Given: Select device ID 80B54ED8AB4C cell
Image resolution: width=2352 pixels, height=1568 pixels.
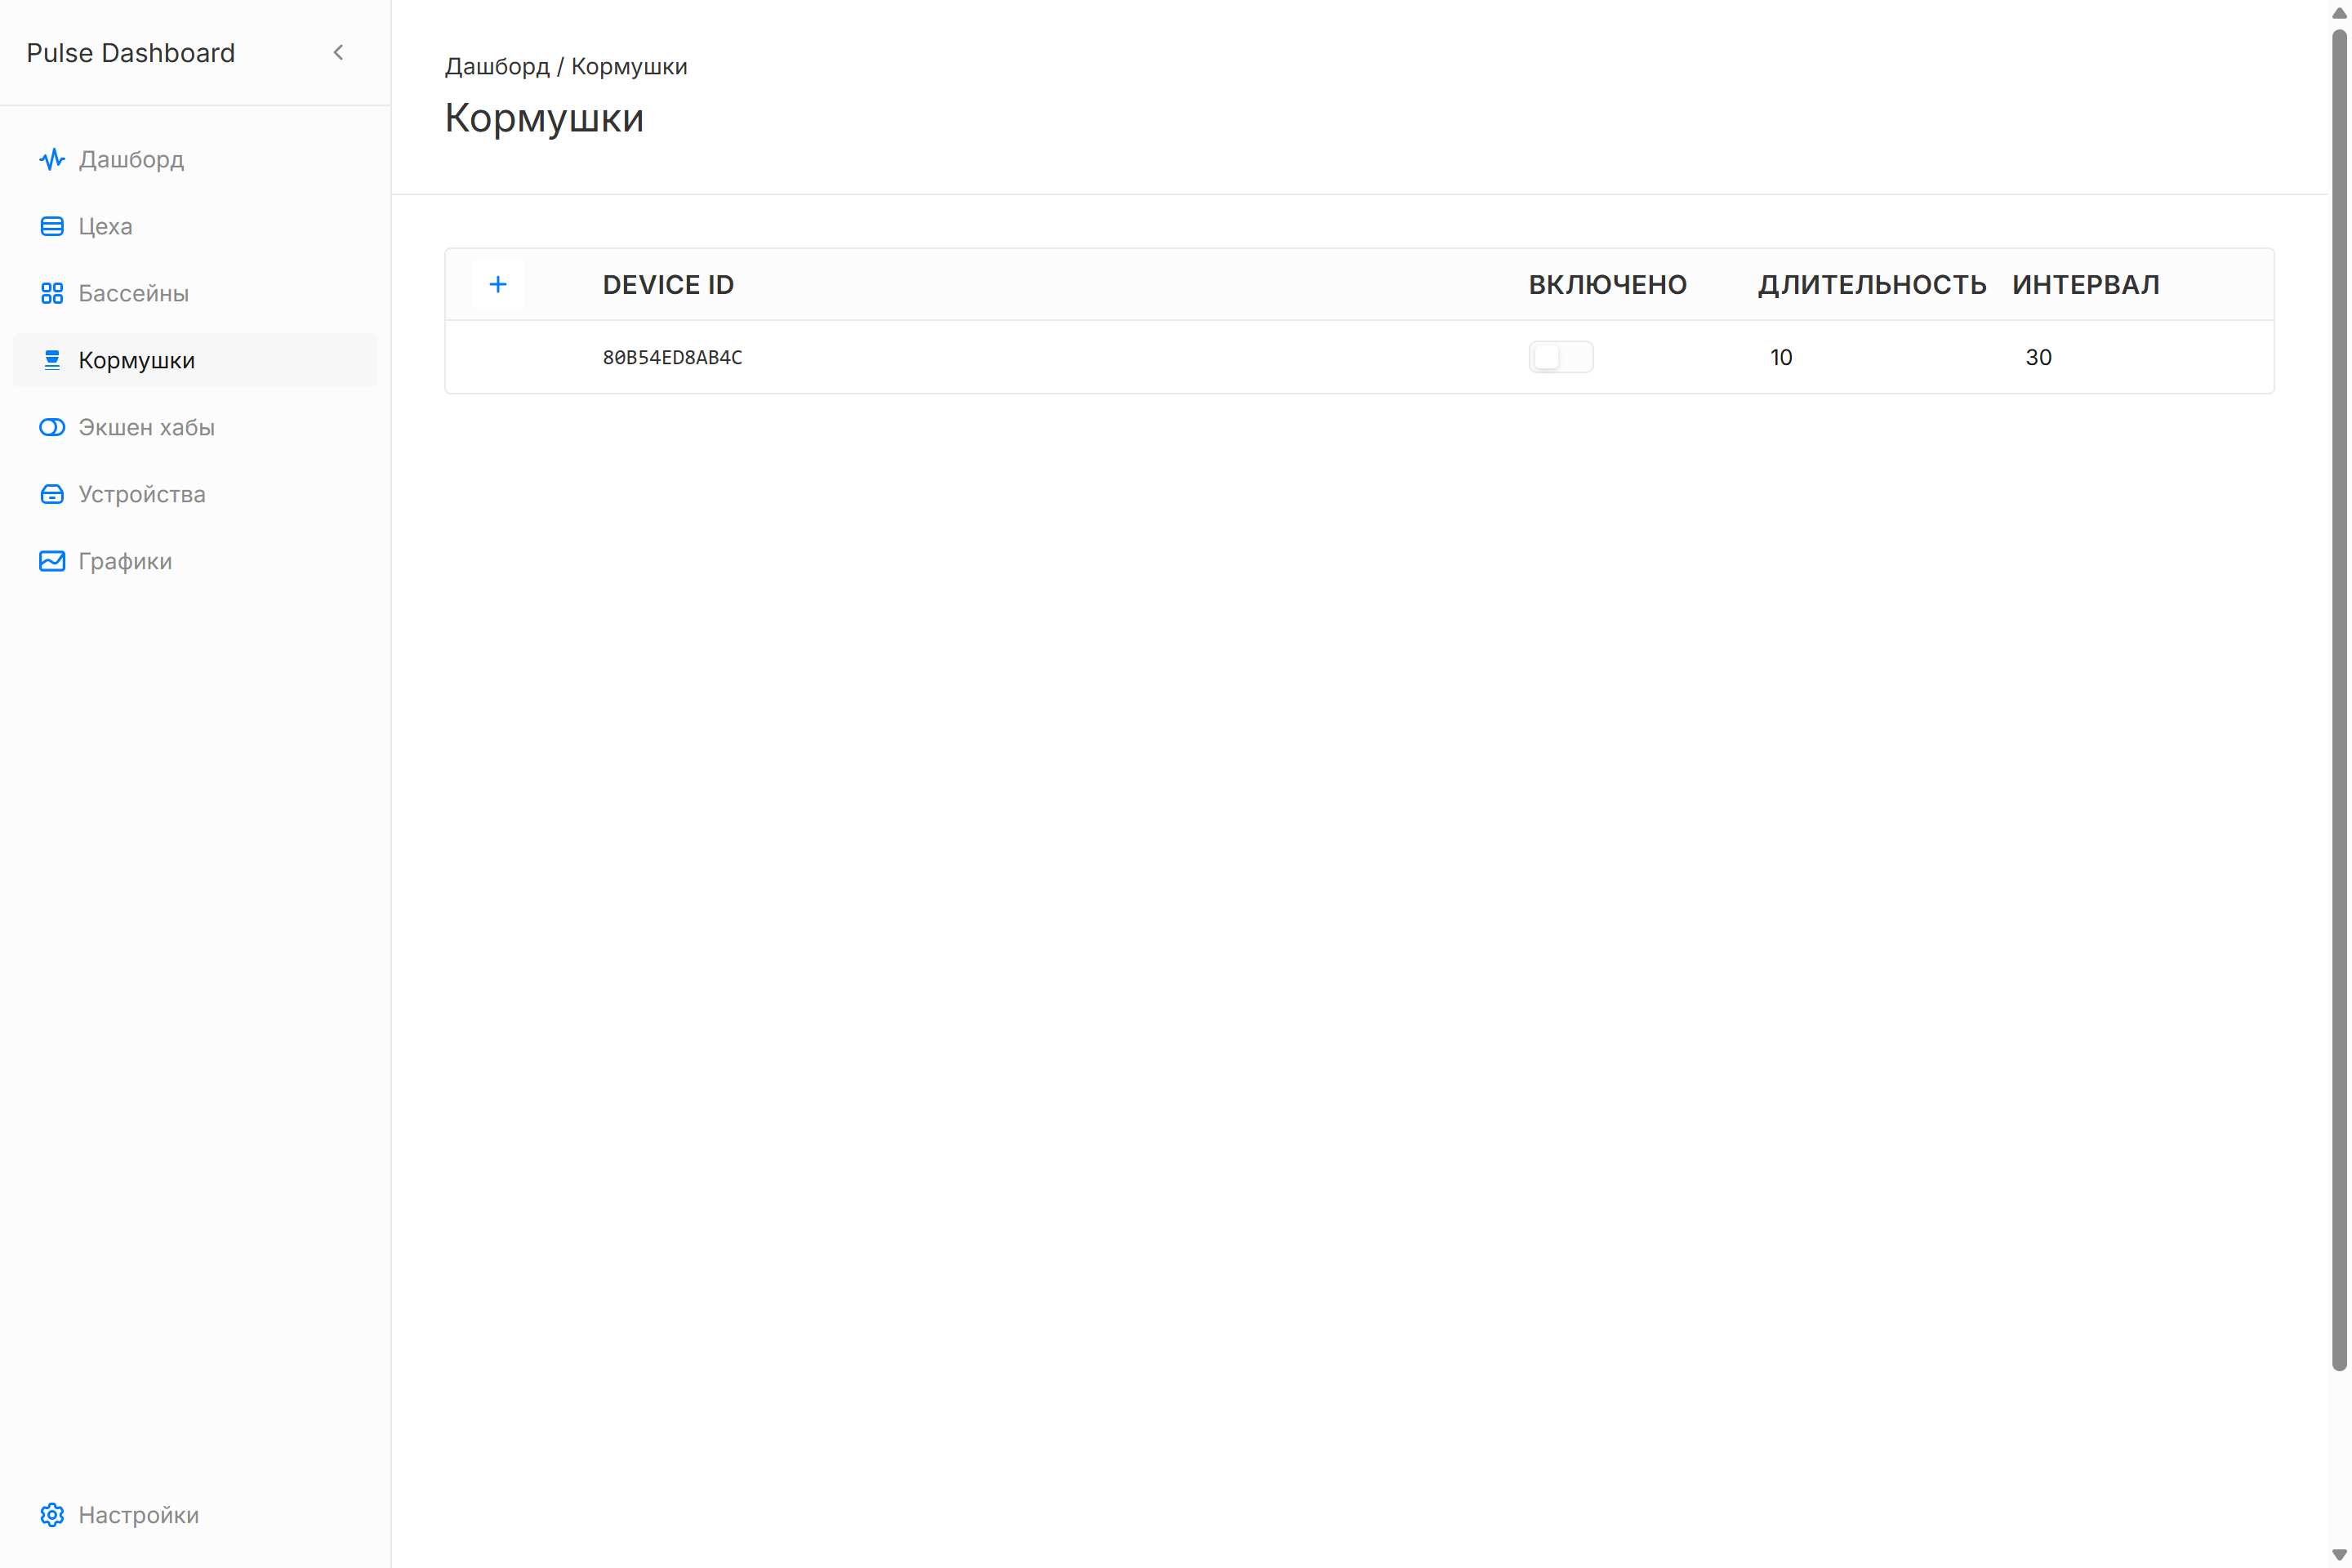Looking at the screenshot, I should pyautogui.click(x=673, y=357).
